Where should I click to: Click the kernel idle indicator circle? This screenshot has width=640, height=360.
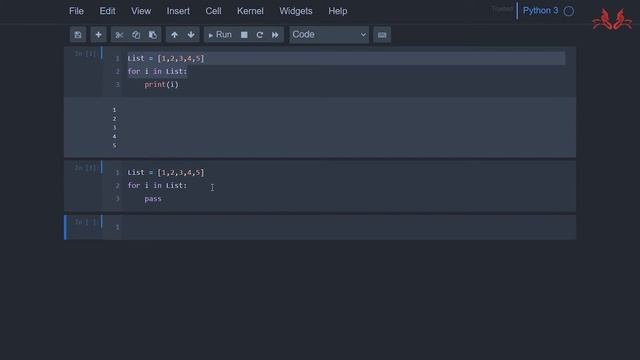click(x=569, y=11)
